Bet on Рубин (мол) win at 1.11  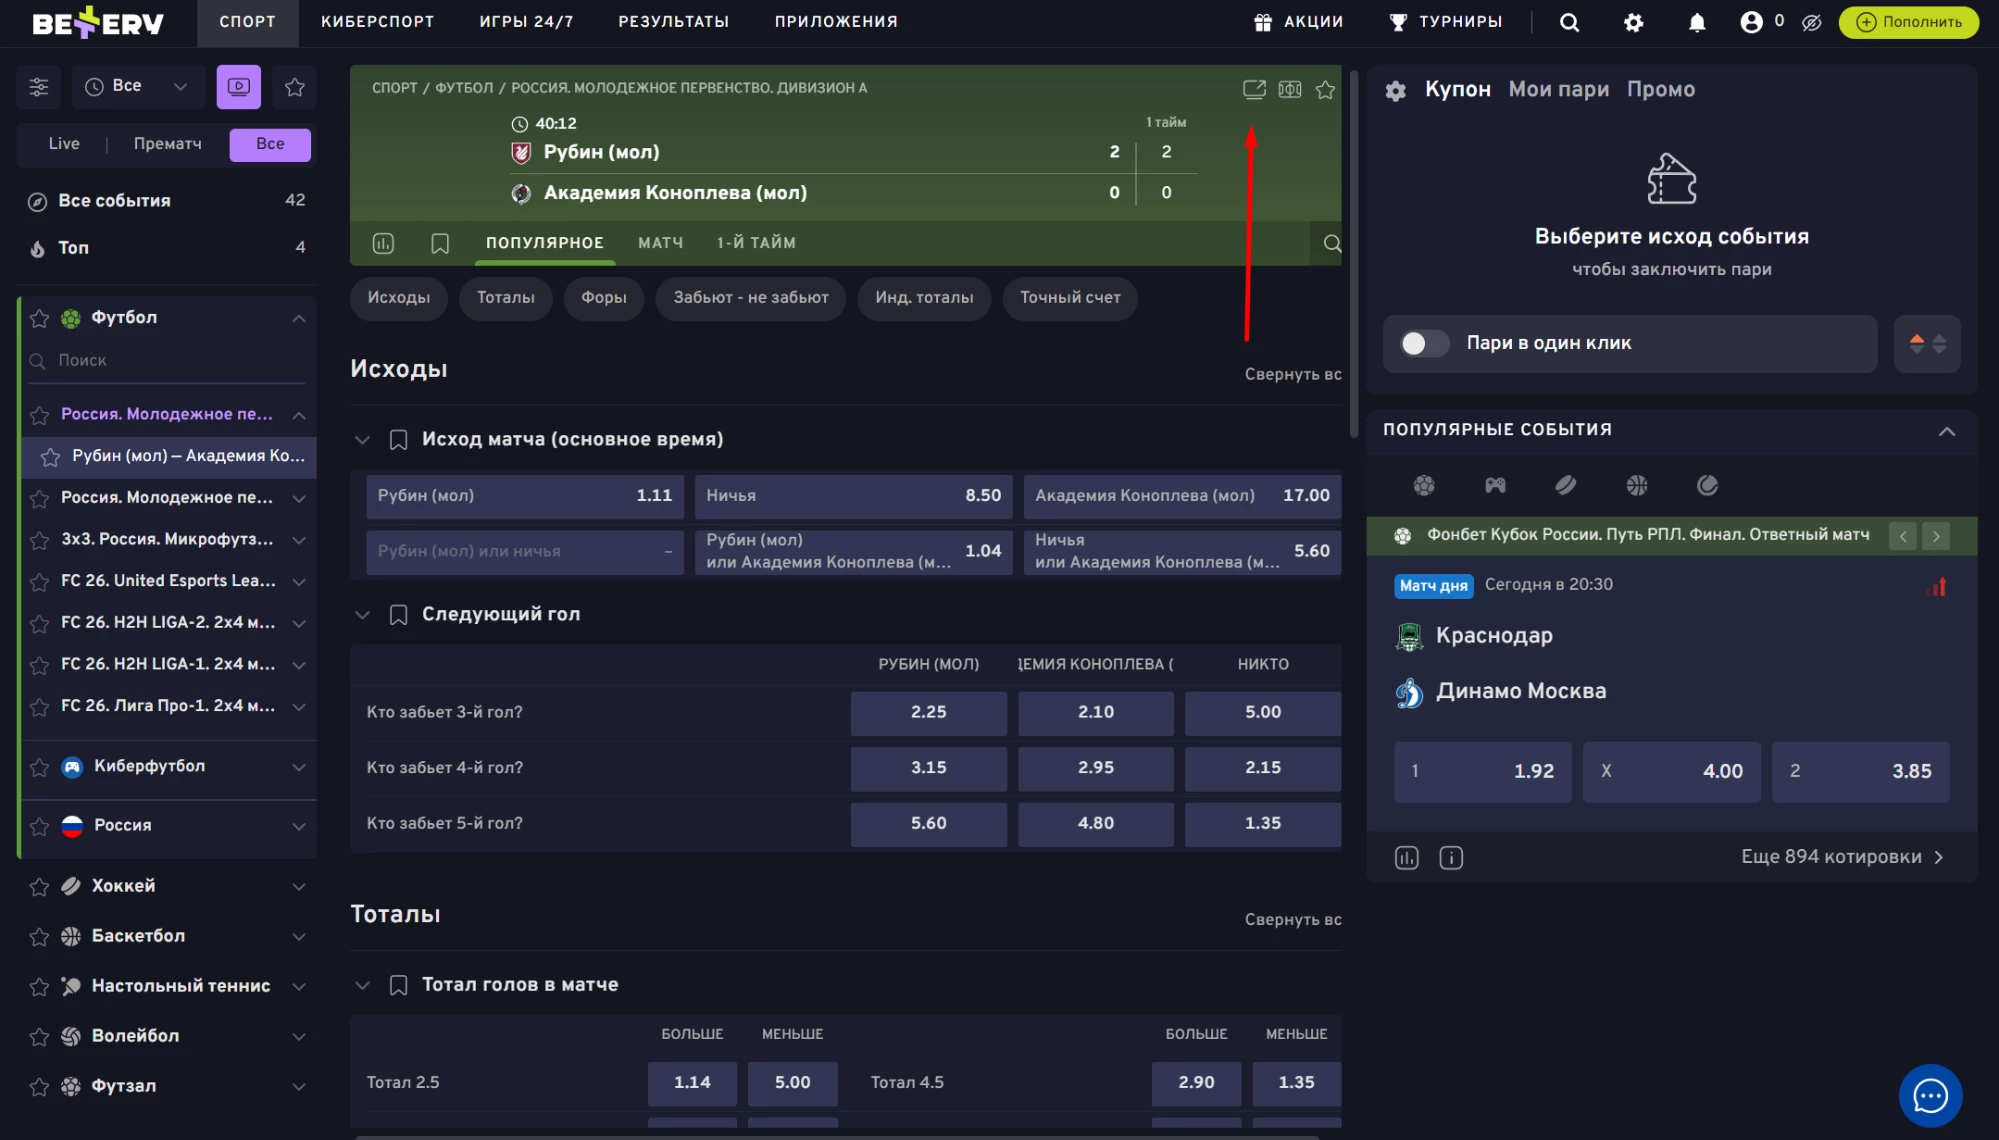(524, 496)
